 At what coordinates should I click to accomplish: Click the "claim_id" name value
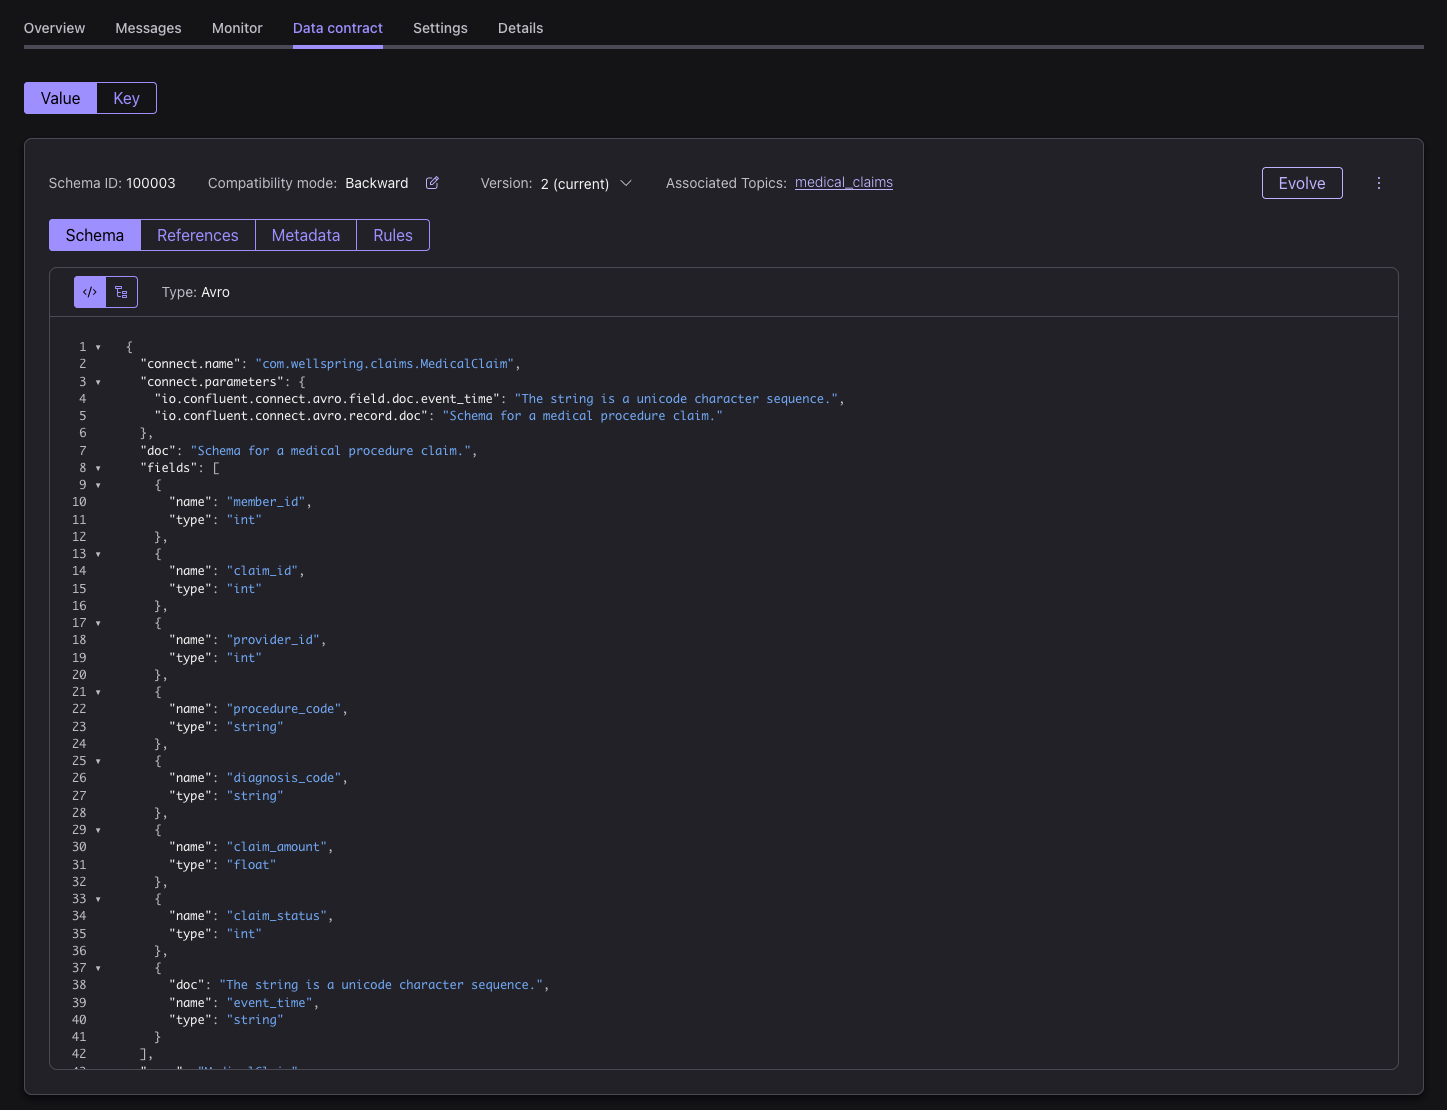pos(262,571)
